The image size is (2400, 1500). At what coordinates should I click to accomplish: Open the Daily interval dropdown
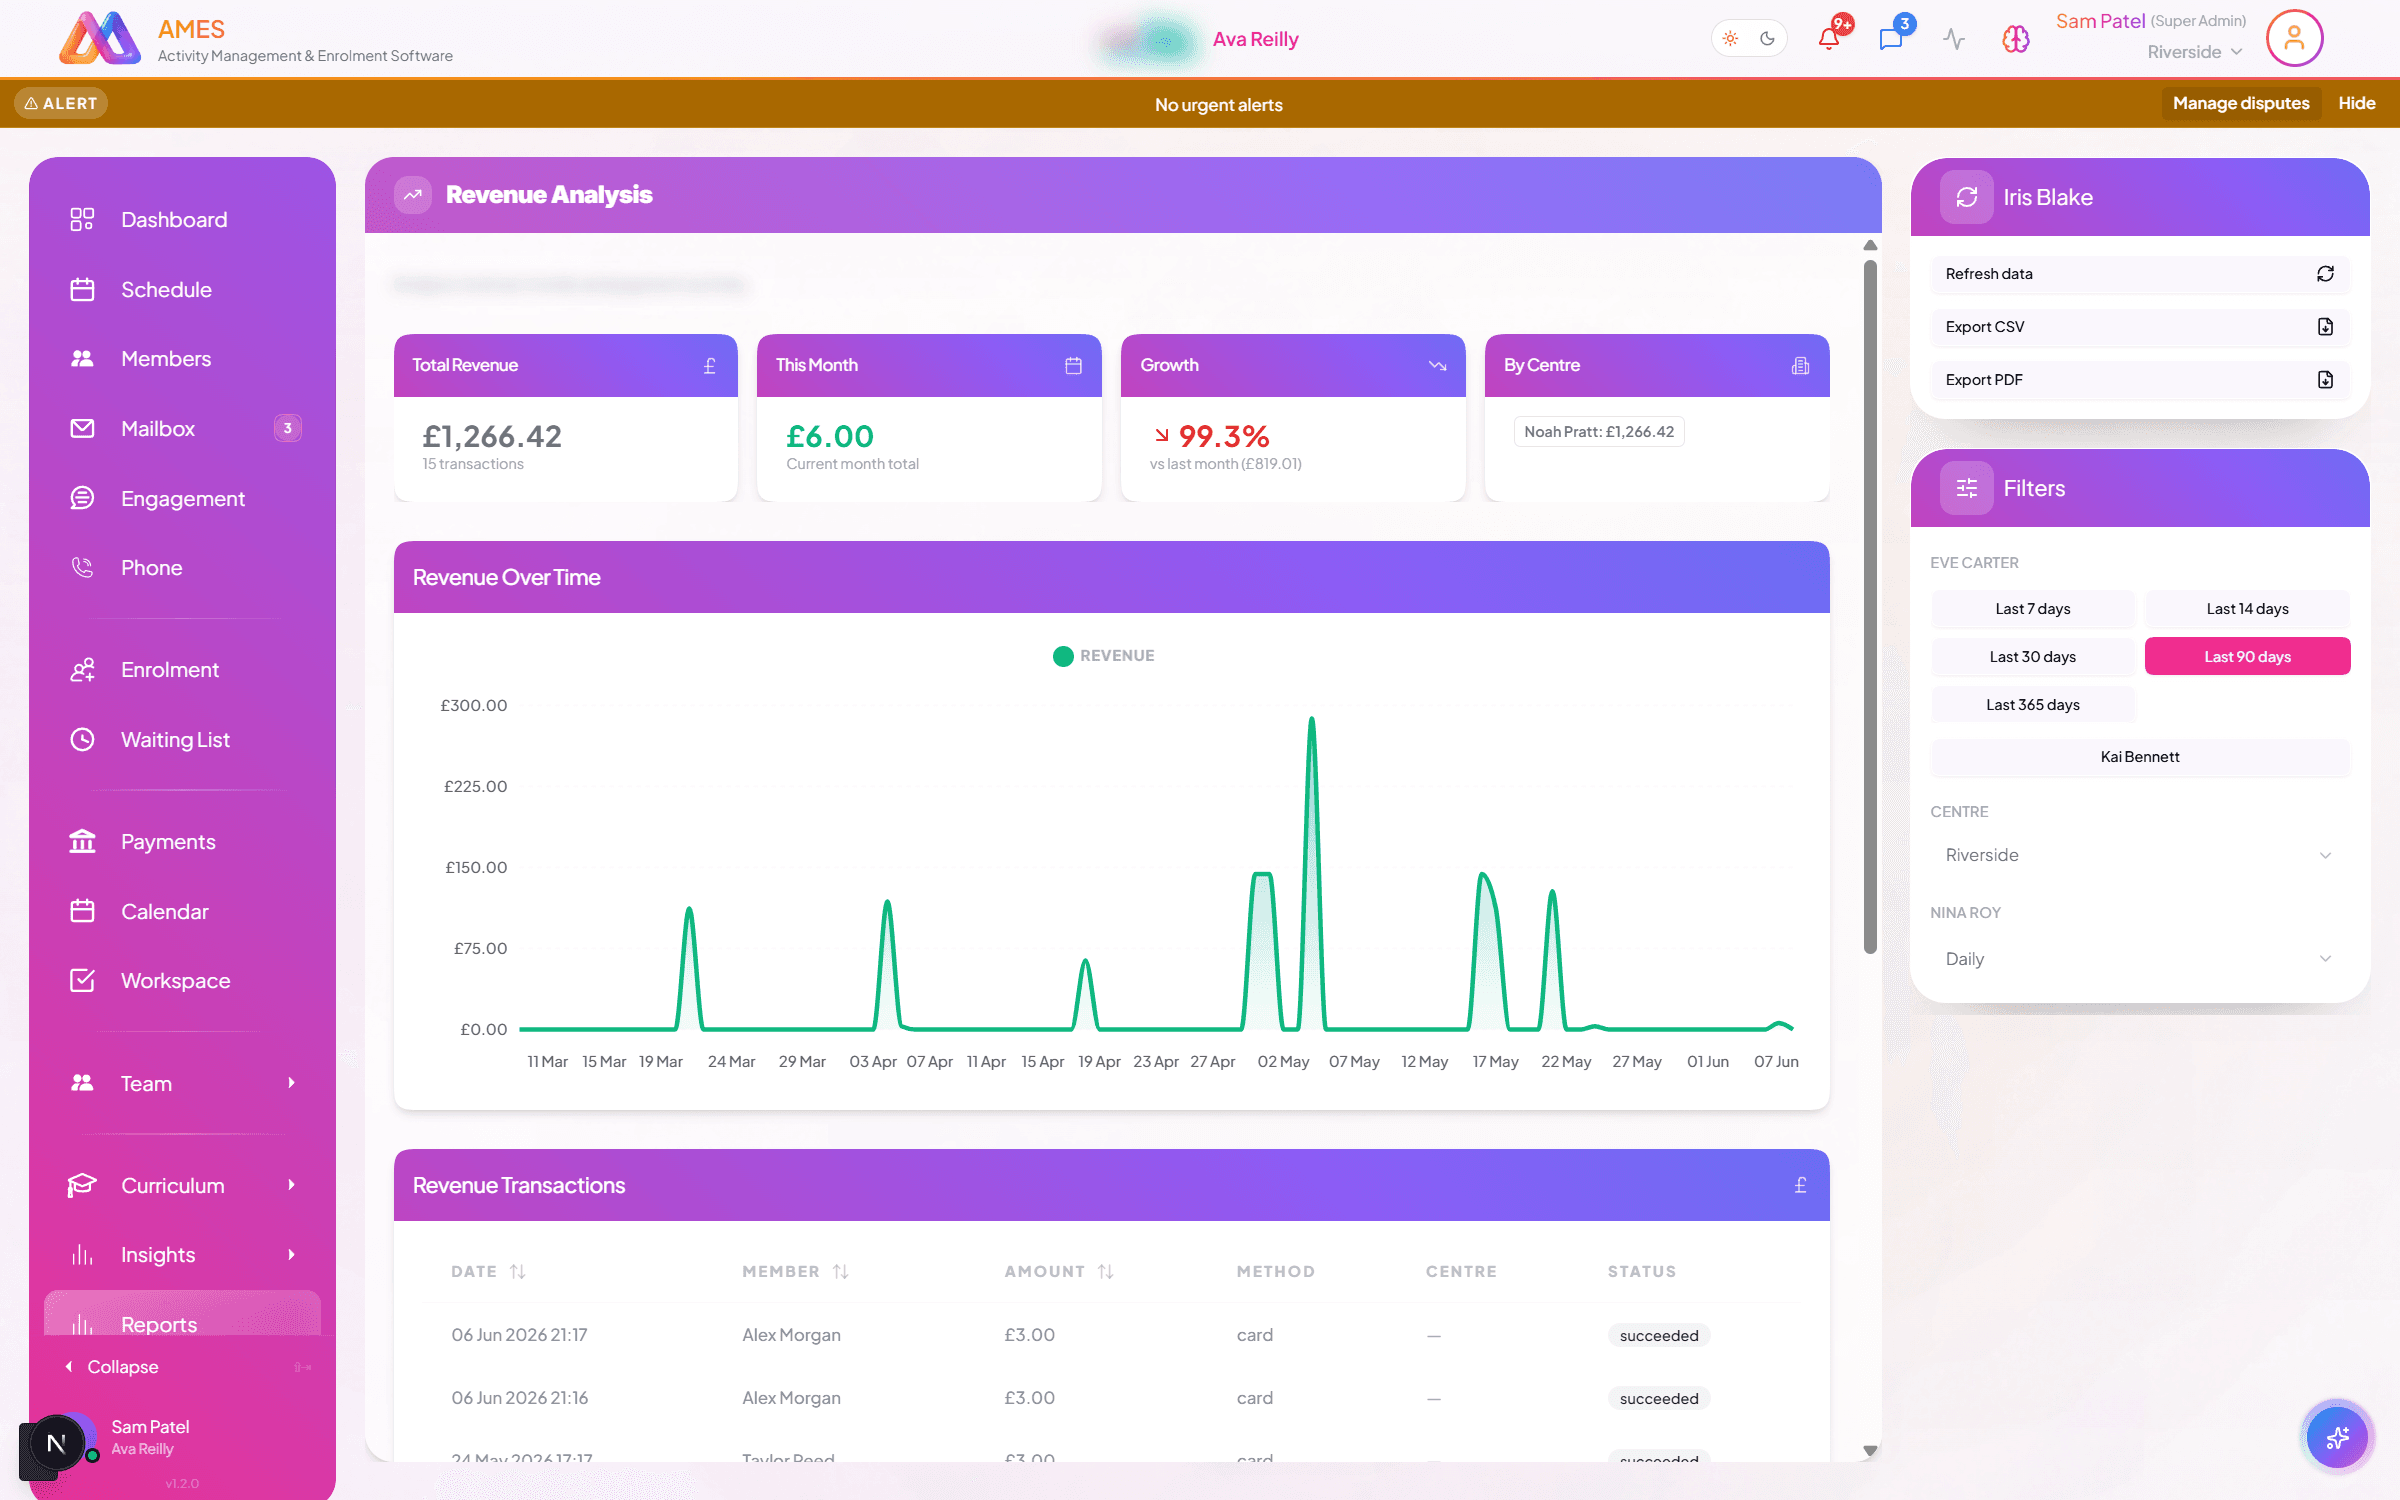click(x=2139, y=959)
